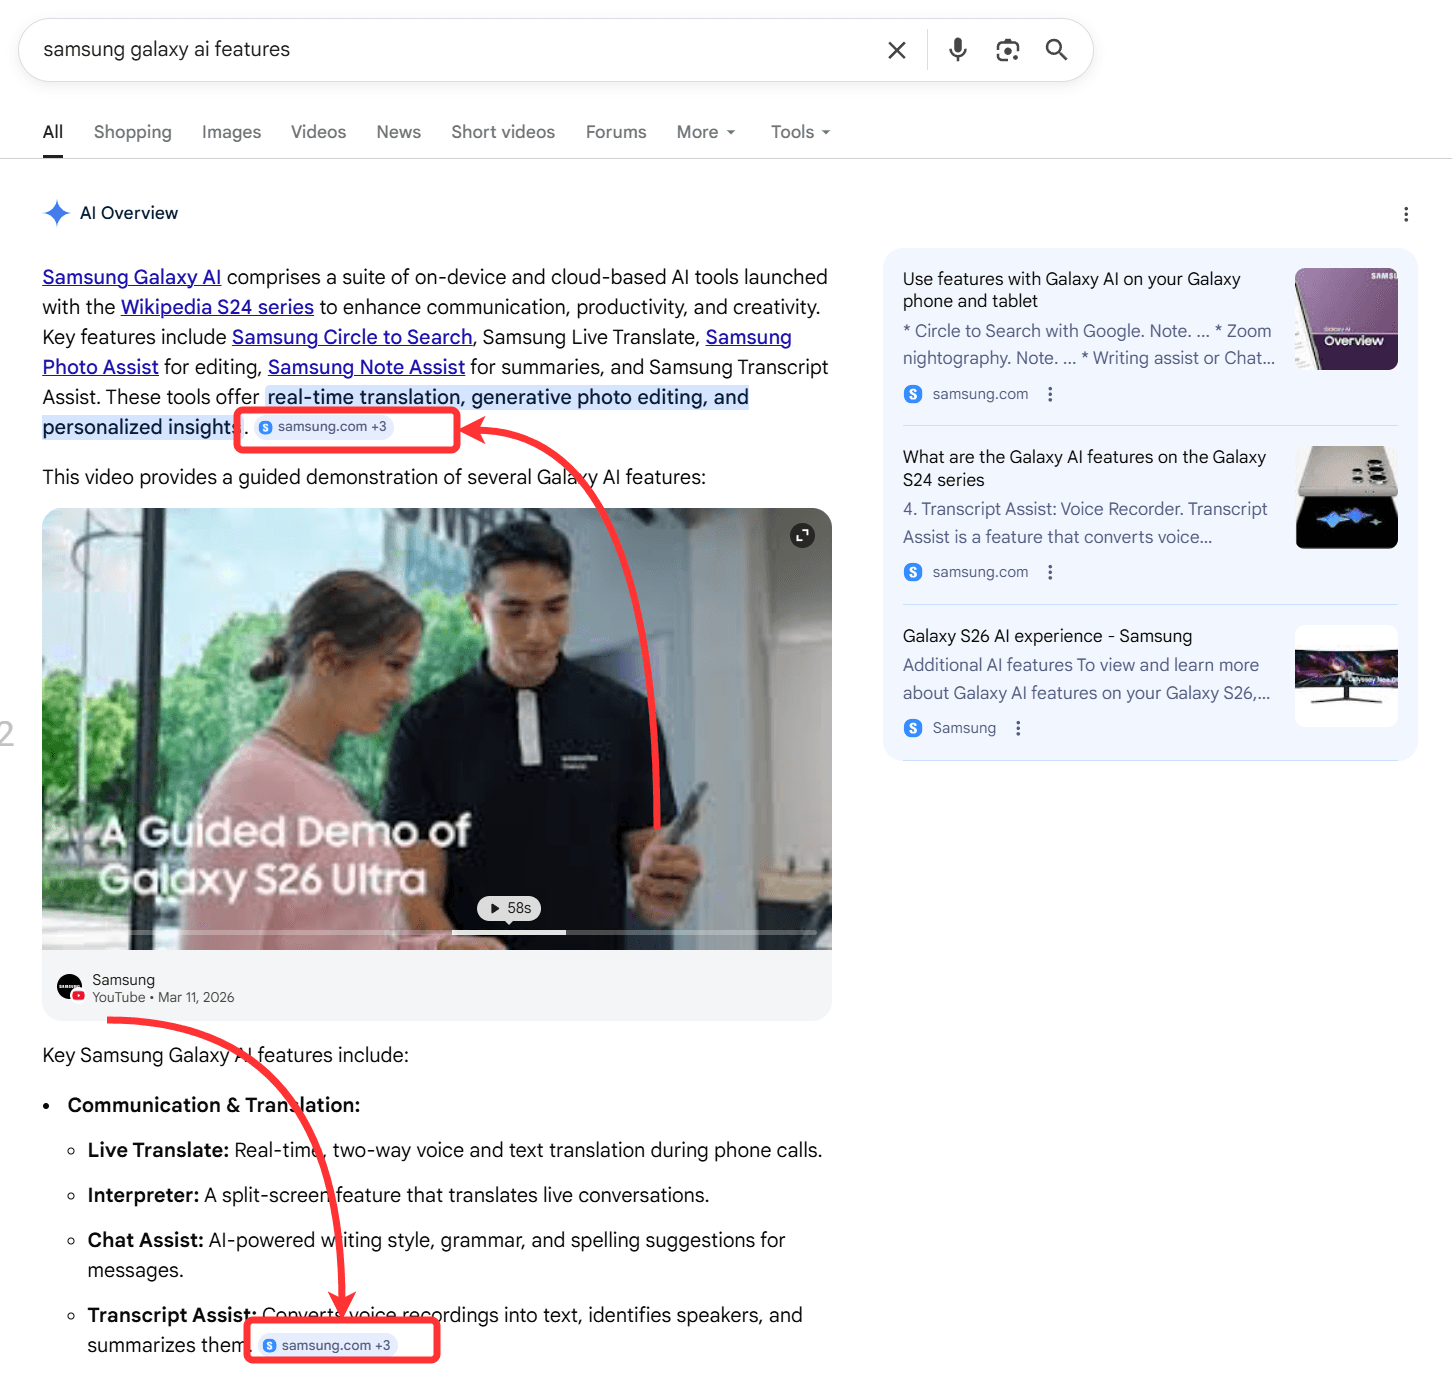Open the Wikipedia S24 series link
This screenshot has width=1453, height=1373.
(x=216, y=307)
